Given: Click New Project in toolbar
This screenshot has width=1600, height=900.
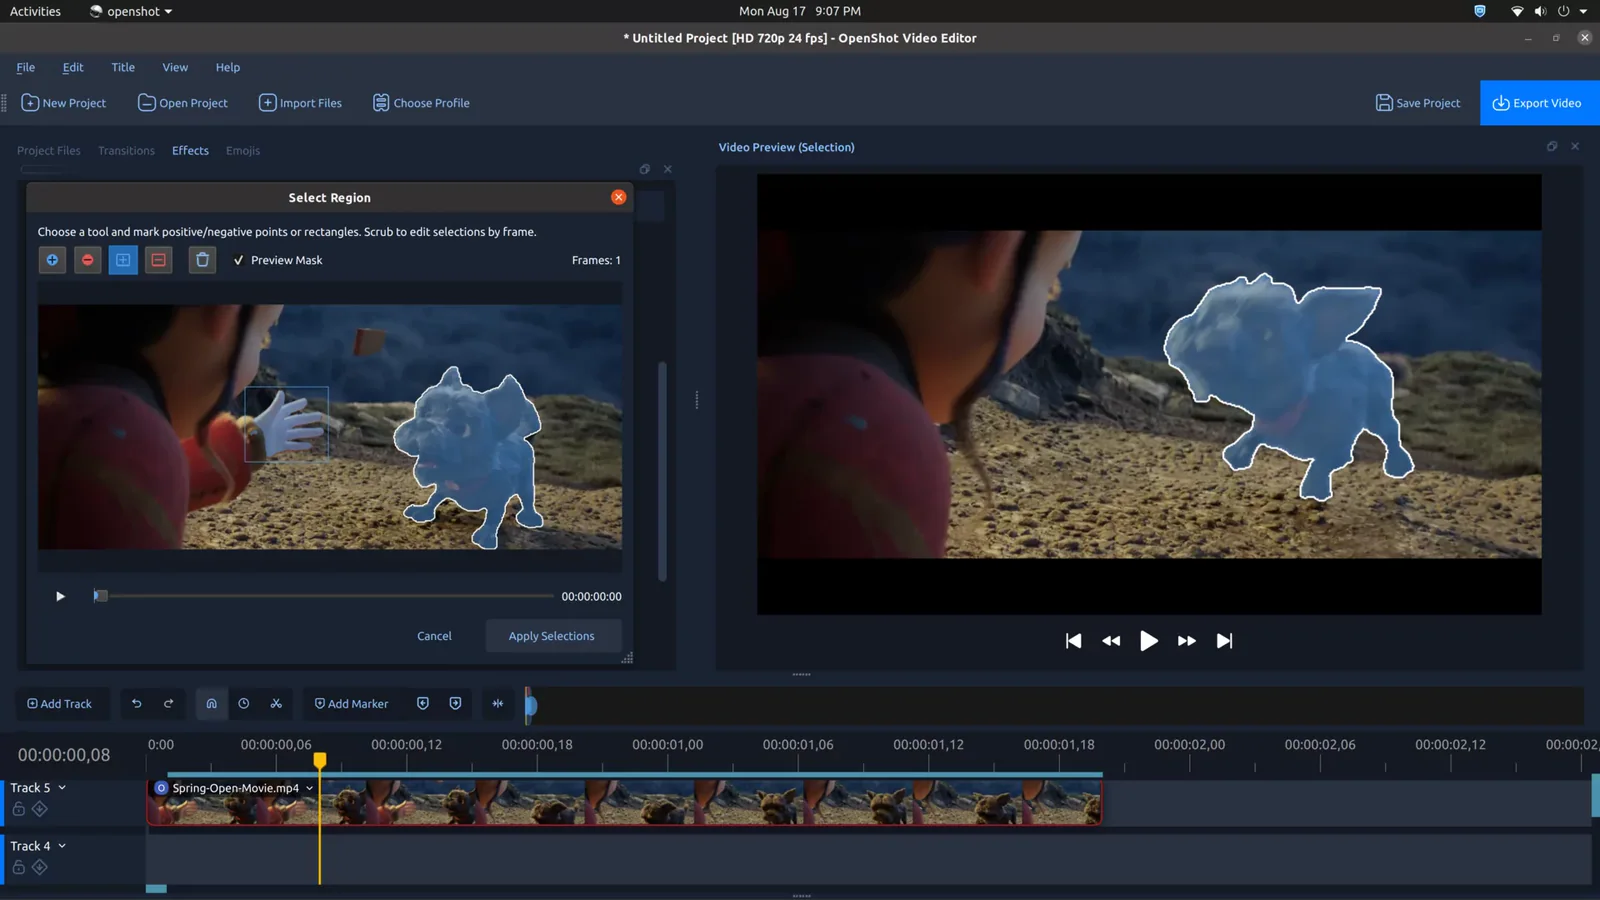Looking at the screenshot, I should pos(64,103).
